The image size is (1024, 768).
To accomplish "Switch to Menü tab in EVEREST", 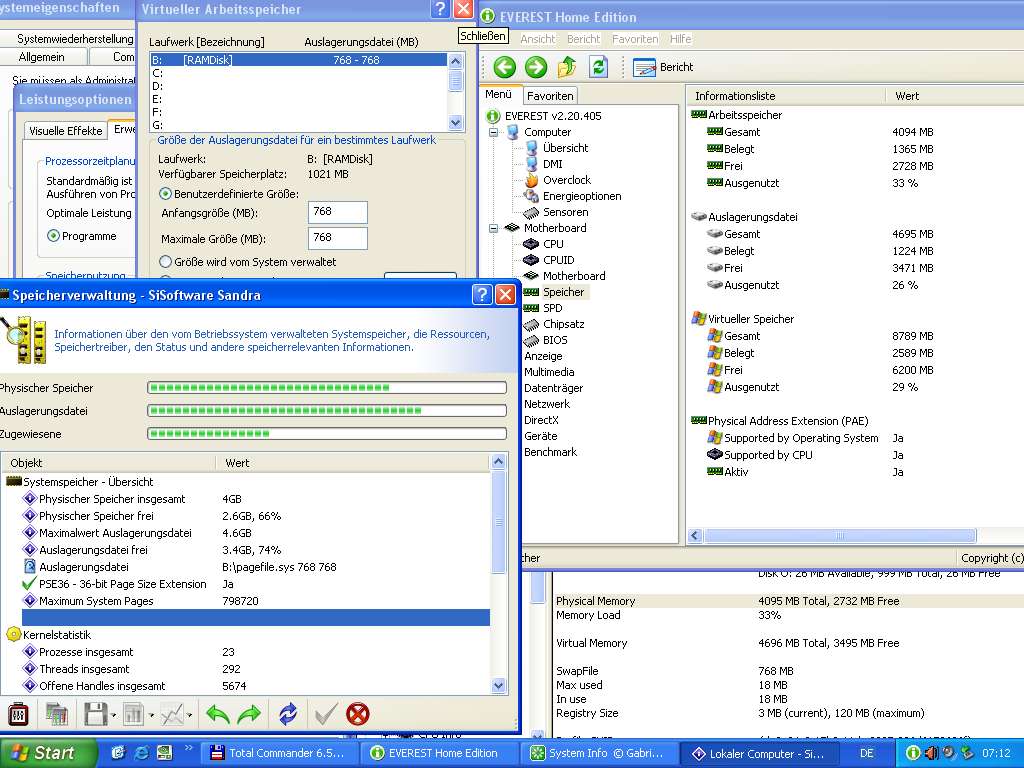I will pyautogui.click(x=498, y=94).
